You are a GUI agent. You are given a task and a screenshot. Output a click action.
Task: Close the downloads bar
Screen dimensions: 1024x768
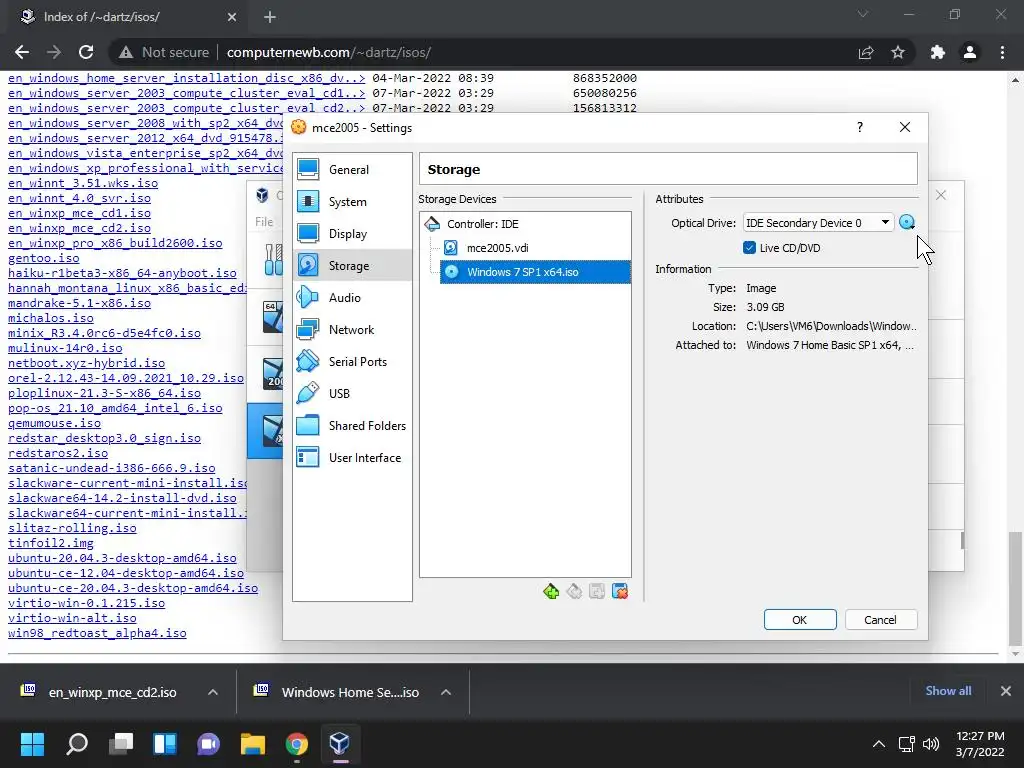pos(1006,691)
